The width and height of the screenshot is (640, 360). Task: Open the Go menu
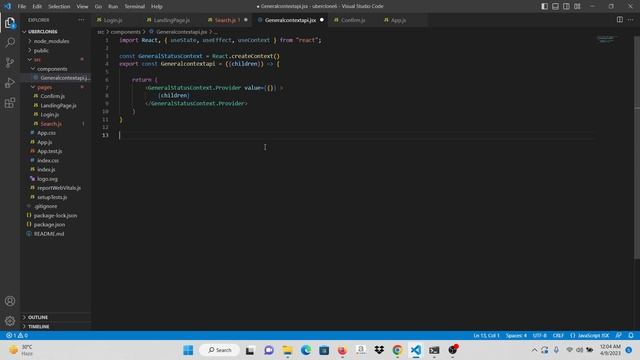coord(98,7)
